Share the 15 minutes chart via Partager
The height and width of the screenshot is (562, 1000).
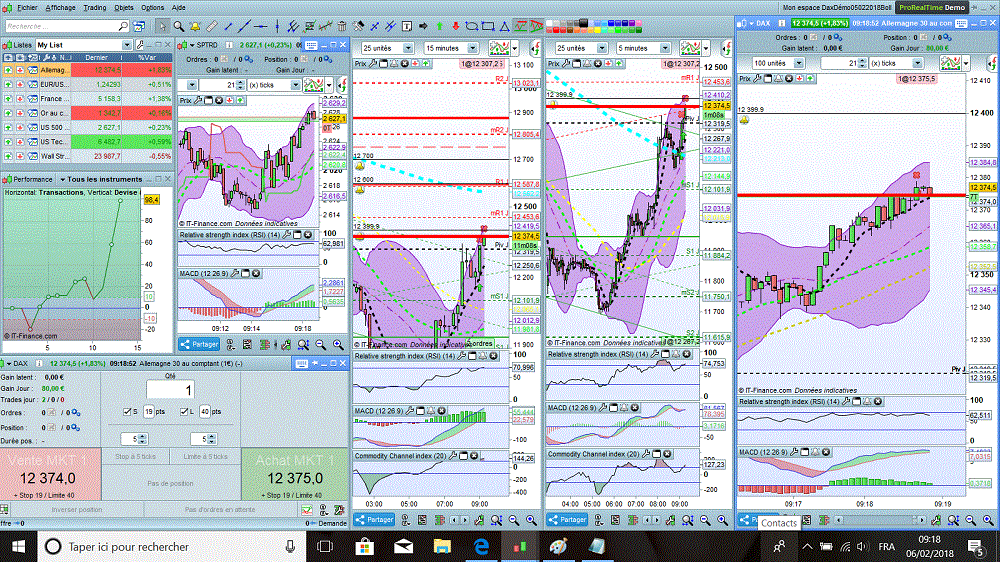[x=374, y=520]
